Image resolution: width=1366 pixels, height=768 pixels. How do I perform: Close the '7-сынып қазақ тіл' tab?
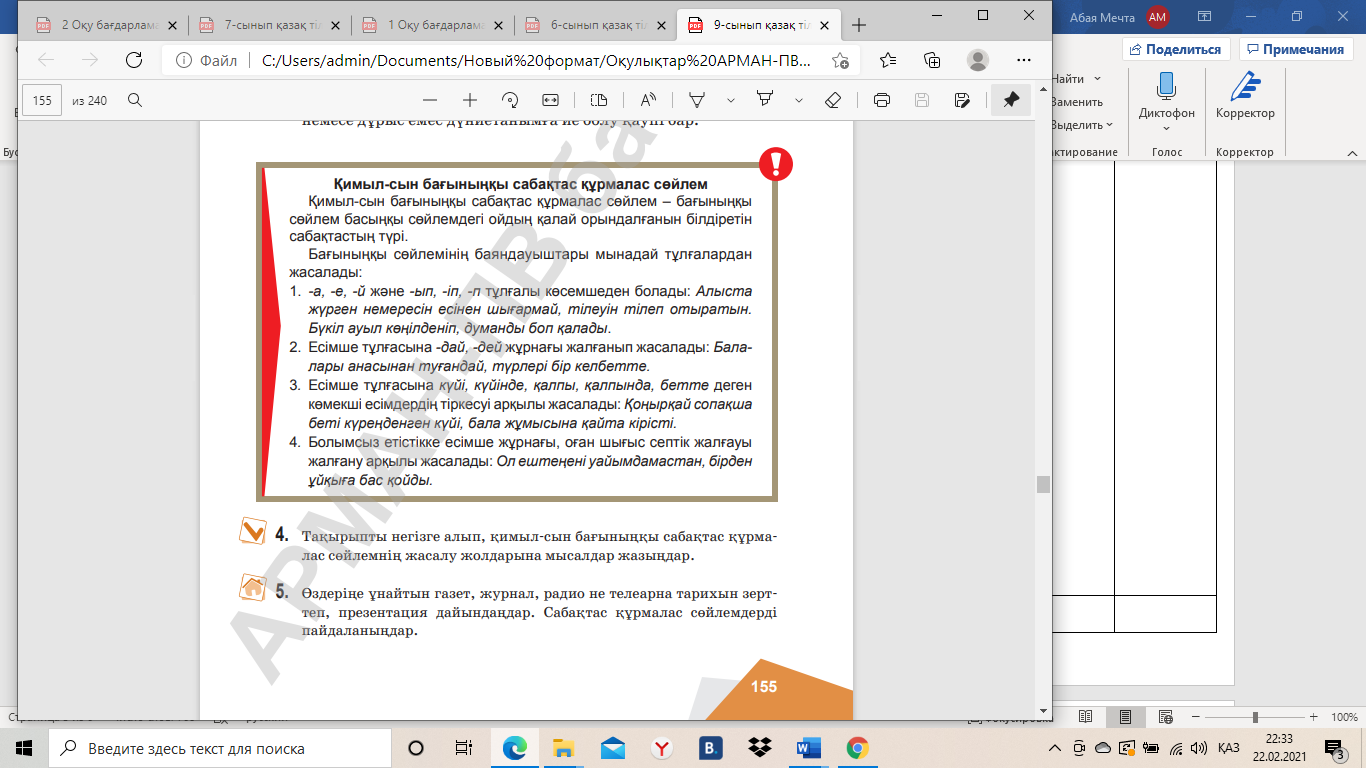(335, 25)
